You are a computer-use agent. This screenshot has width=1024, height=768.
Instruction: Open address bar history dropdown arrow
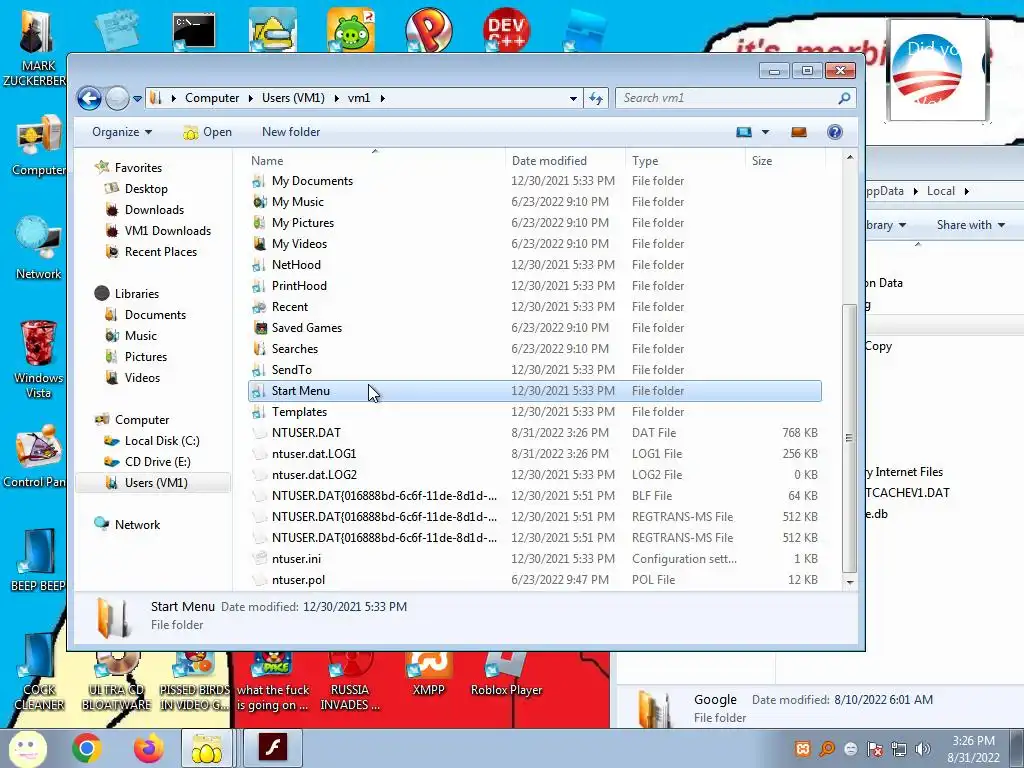click(573, 98)
